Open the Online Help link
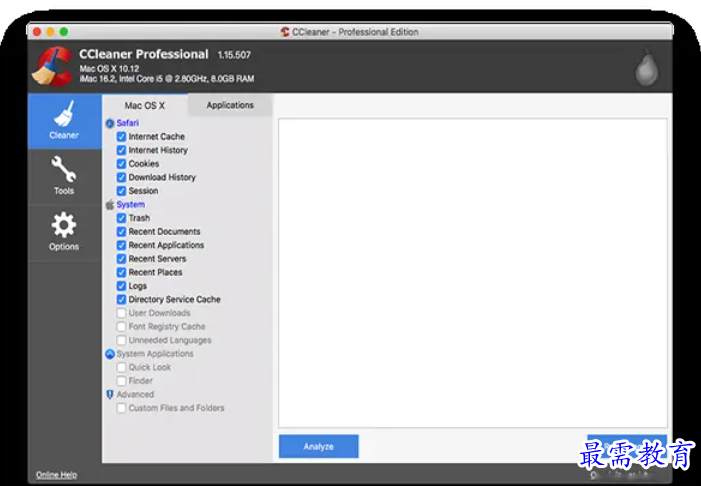Screen dimensions: 701x486 (x=56, y=475)
